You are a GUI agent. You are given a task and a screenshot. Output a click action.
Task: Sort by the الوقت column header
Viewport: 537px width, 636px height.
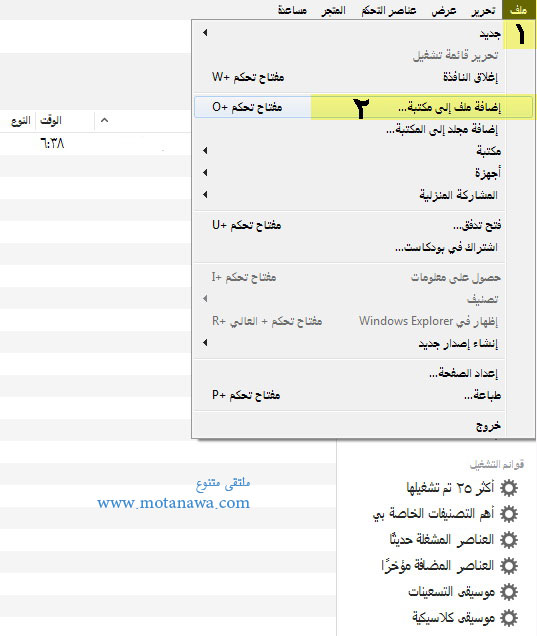click(51, 120)
